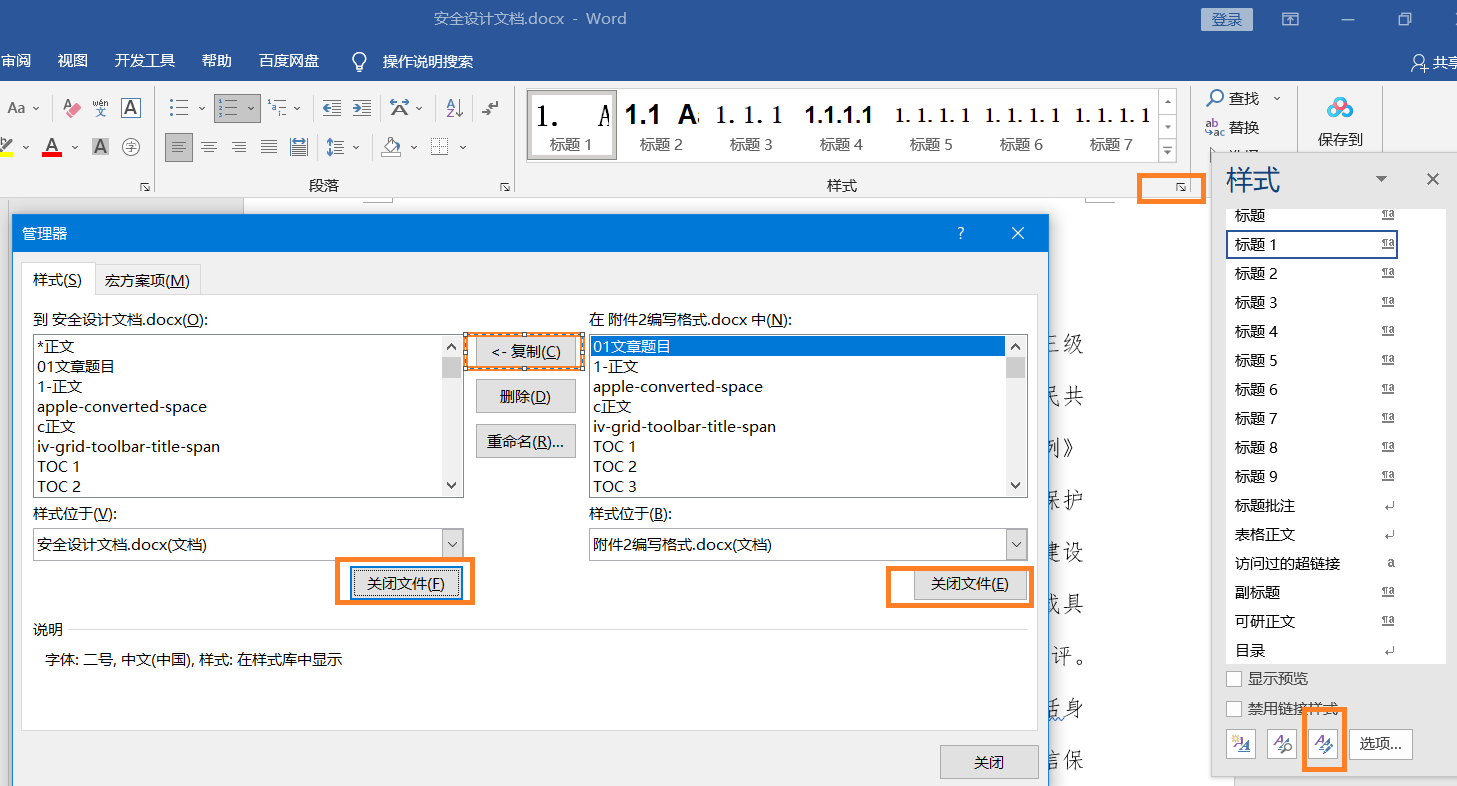1457x786 pixels.
Task: Expand the styles gallery More arrow
Action: [x=1167, y=151]
